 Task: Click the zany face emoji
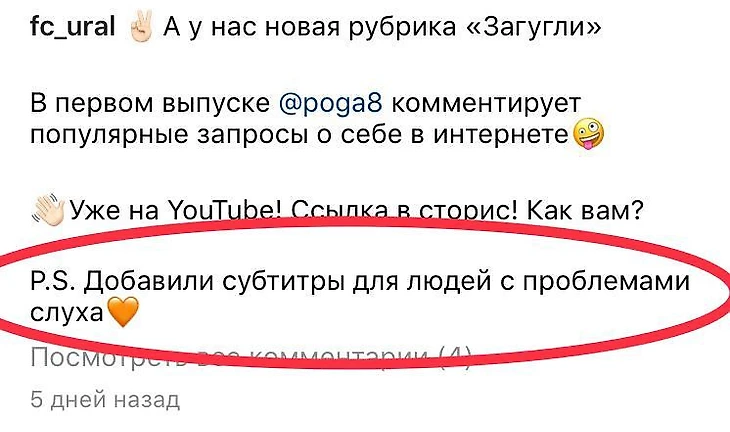click(588, 135)
